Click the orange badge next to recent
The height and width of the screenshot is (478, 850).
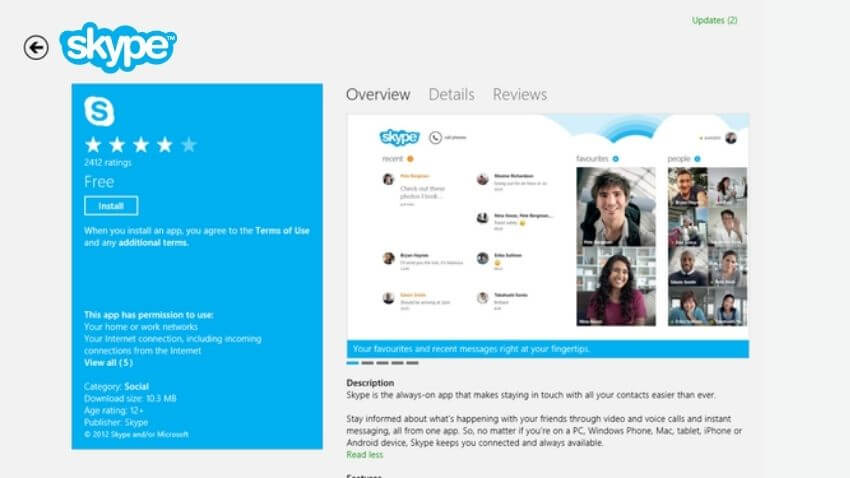(410, 159)
